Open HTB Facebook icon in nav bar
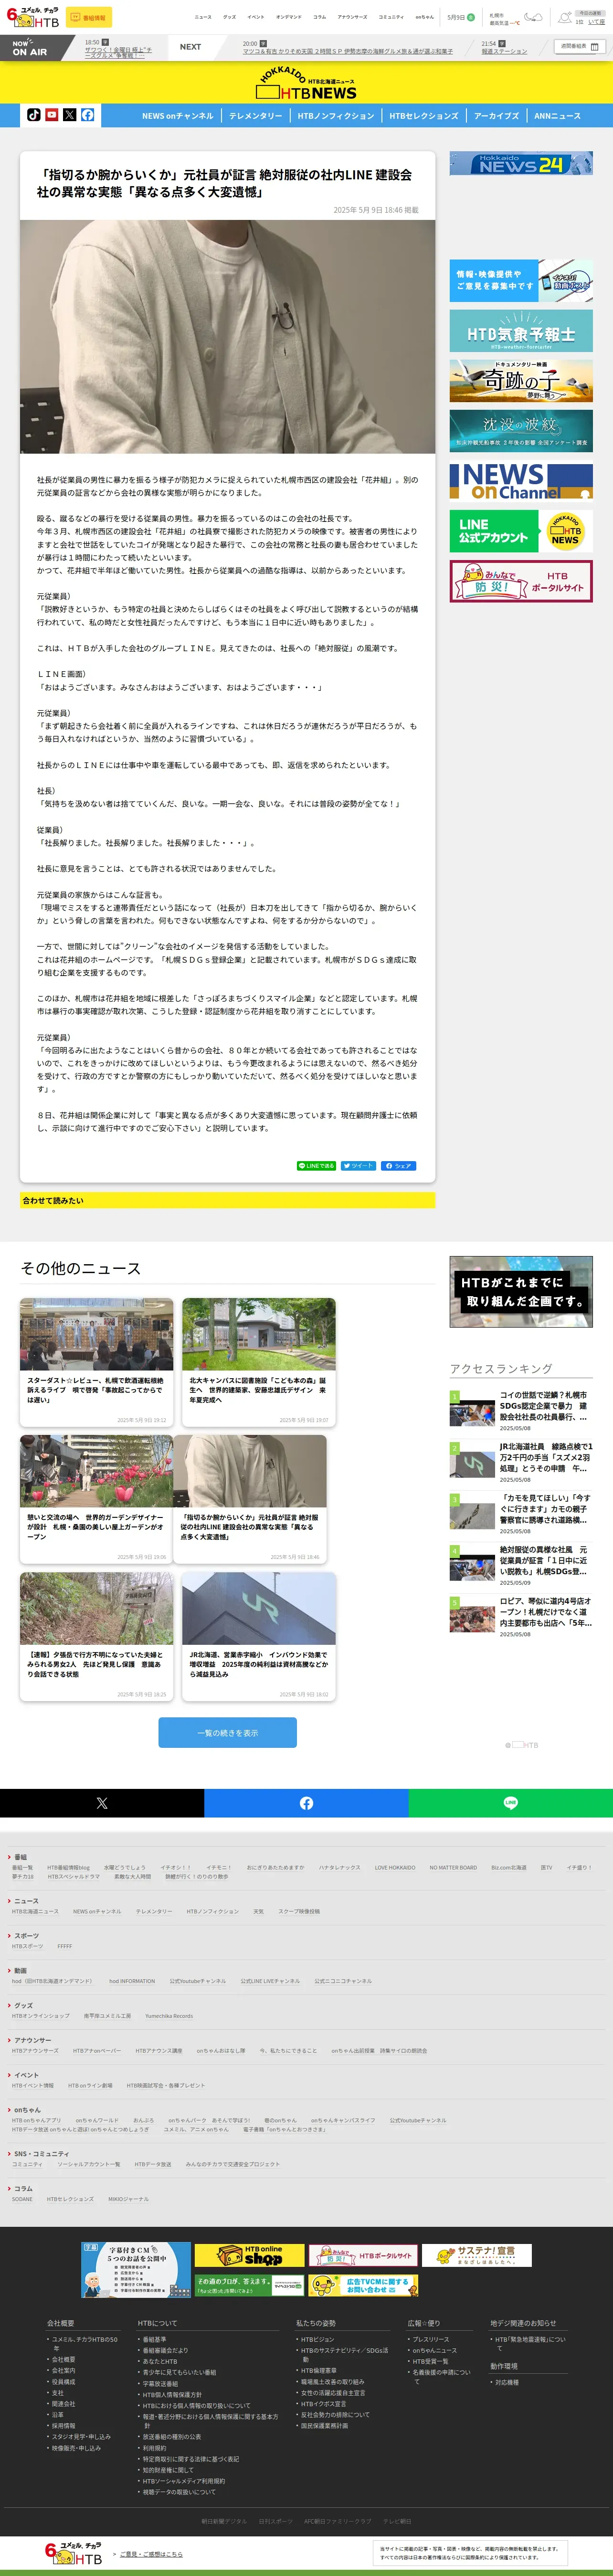 pos(88,115)
